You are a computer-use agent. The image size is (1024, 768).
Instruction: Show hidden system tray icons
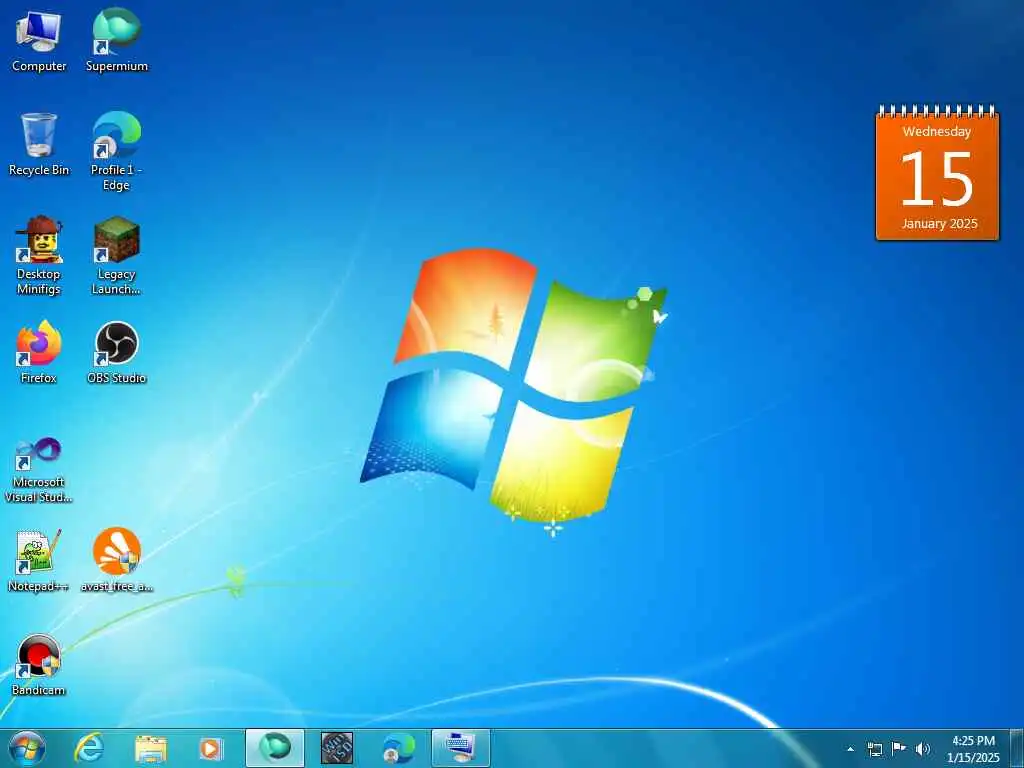850,750
